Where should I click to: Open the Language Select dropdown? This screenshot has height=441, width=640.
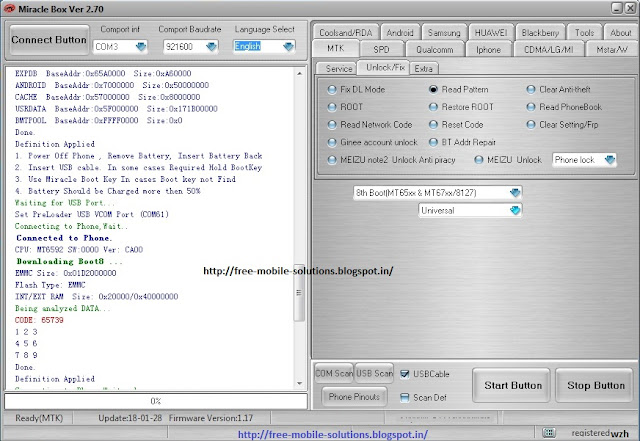tap(288, 47)
